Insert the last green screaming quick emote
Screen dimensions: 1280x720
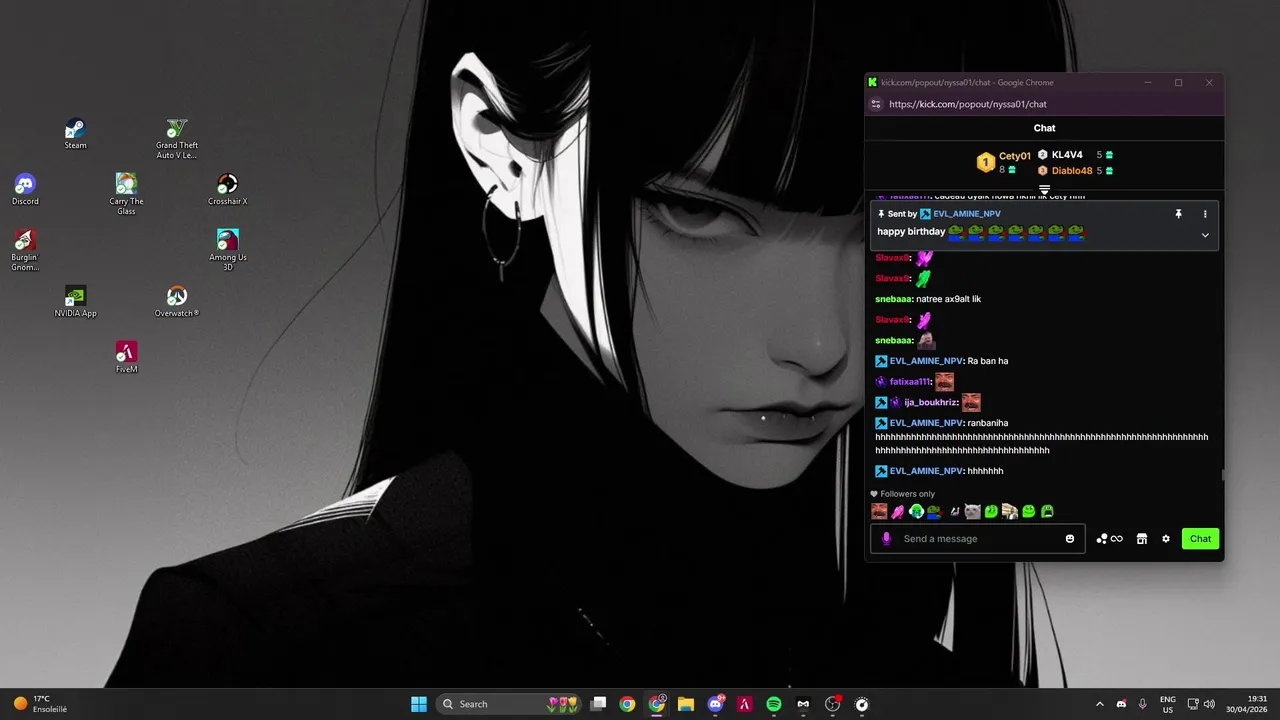tap(1047, 511)
